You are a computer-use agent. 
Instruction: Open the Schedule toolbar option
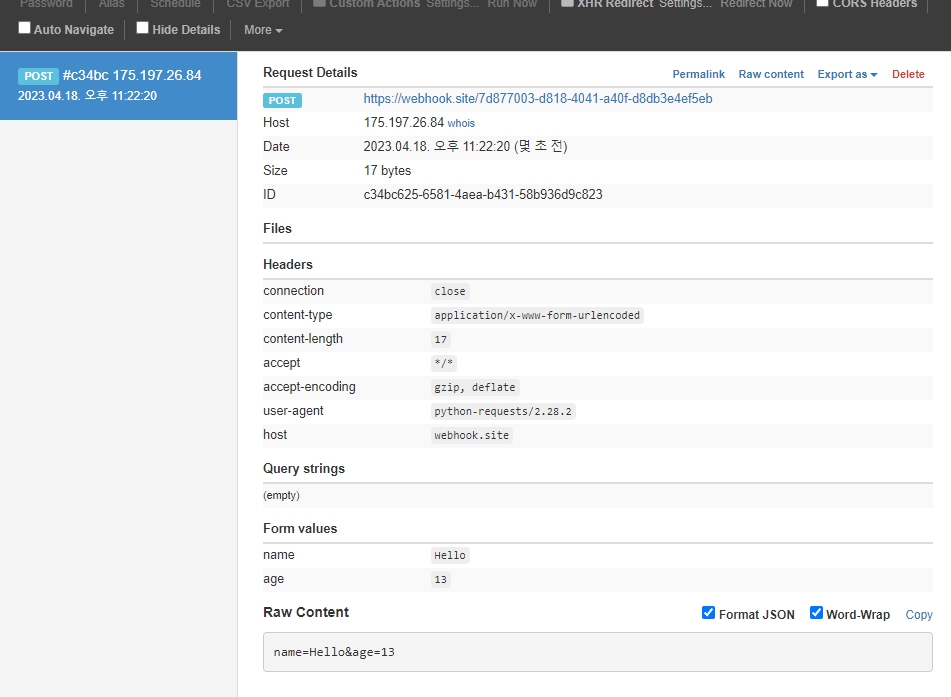click(x=175, y=4)
